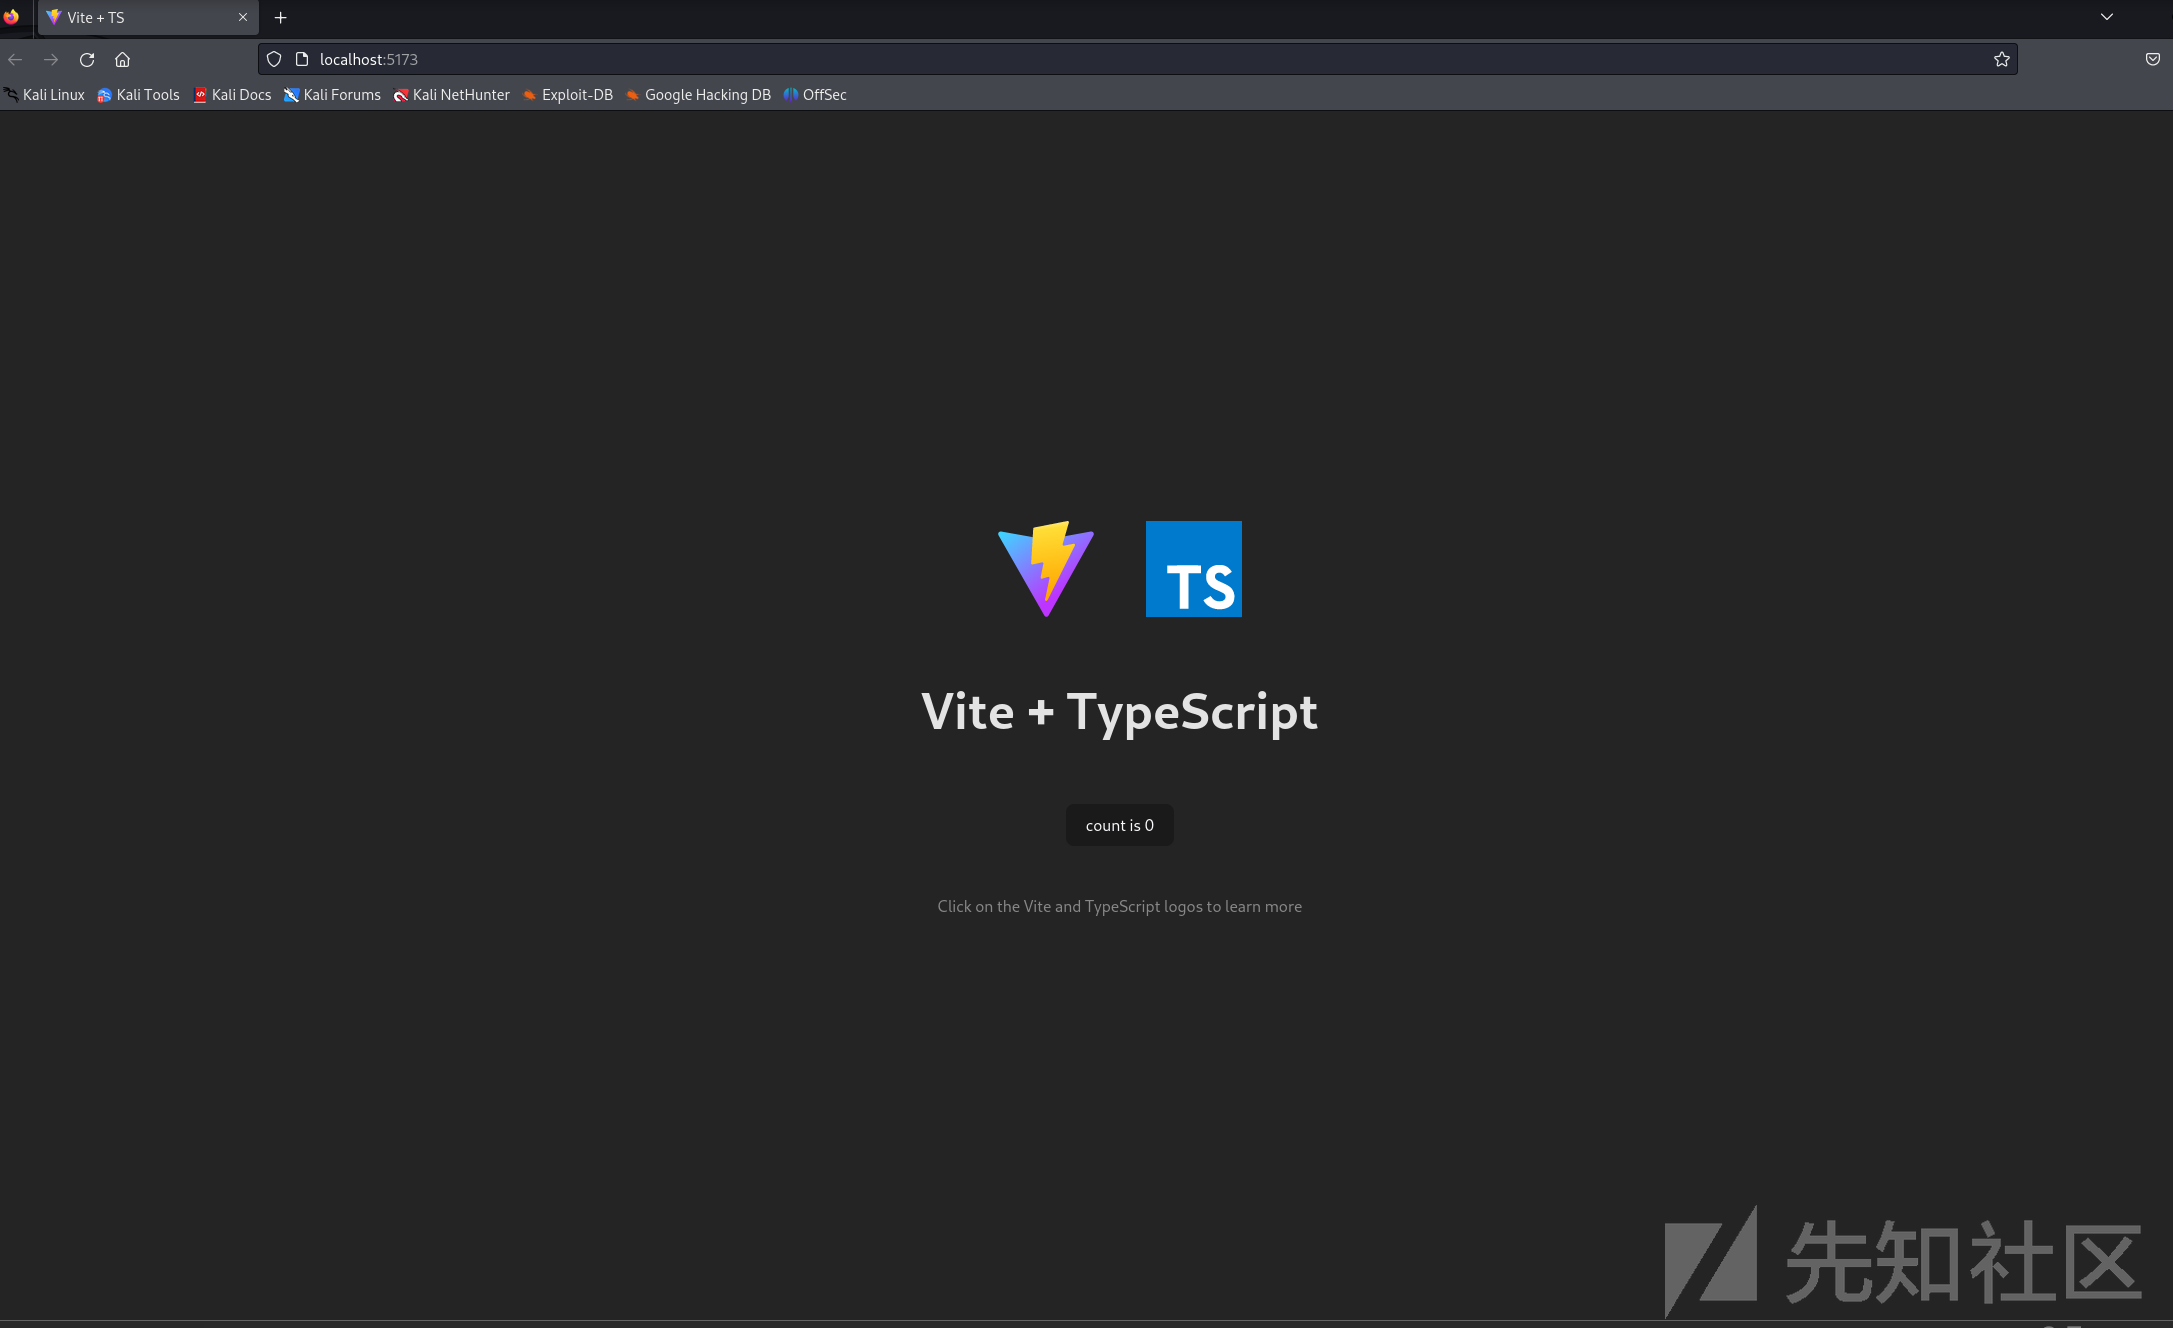Open site information page icon in address bar
2173x1328 pixels.
[x=302, y=60]
